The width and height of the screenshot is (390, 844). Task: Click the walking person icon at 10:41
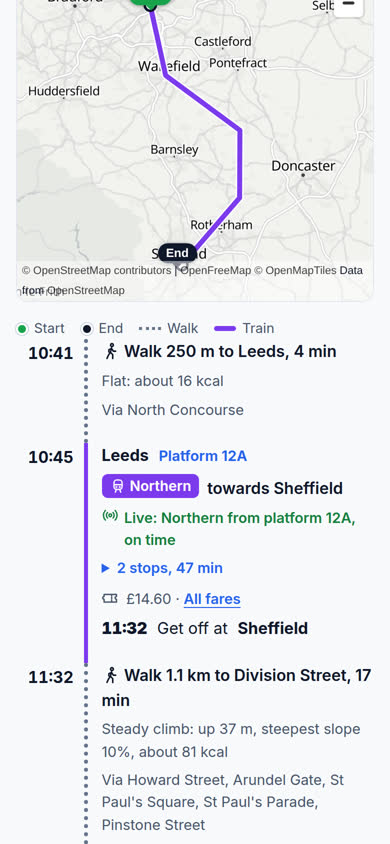tap(111, 351)
